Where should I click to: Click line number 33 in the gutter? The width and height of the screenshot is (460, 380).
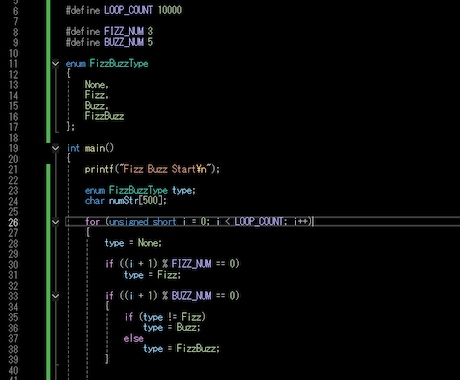coord(13,296)
